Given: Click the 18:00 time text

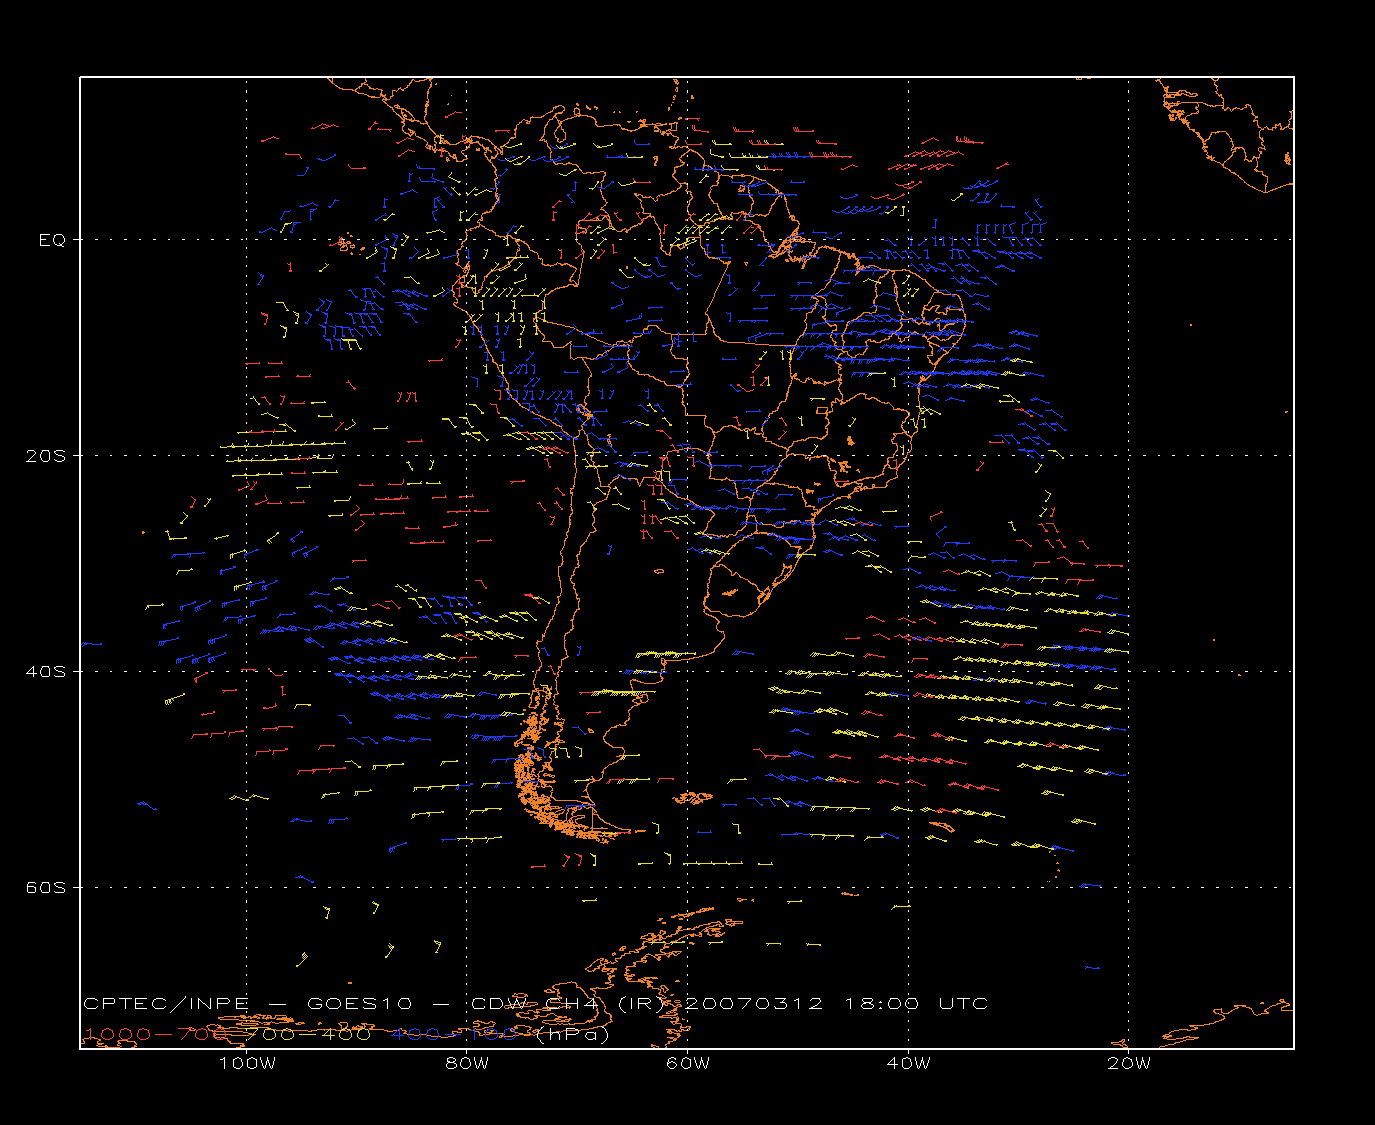Looking at the screenshot, I should (882, 1003).
